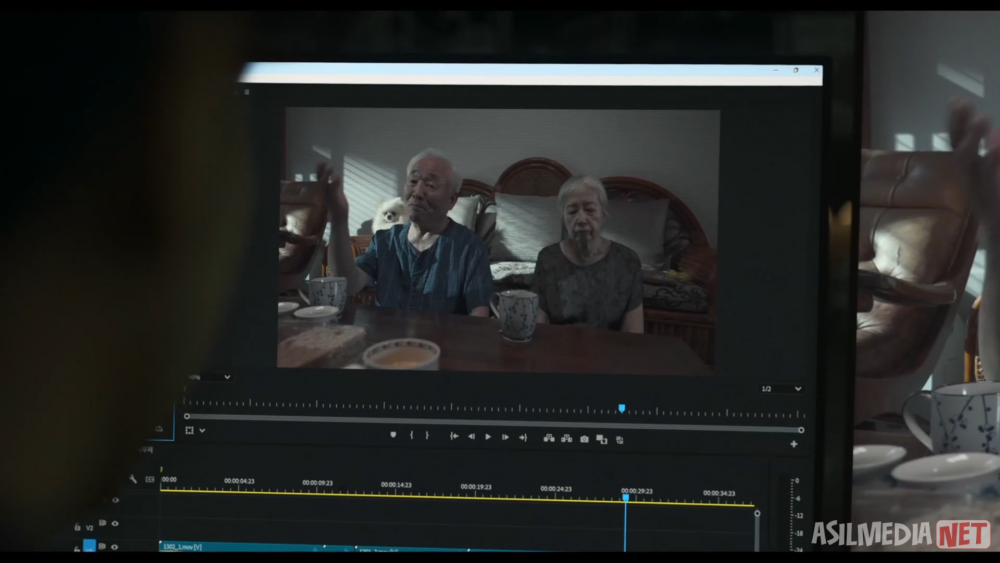Step forward one frame
This screenshot has height=563, width=1000.
505,436
